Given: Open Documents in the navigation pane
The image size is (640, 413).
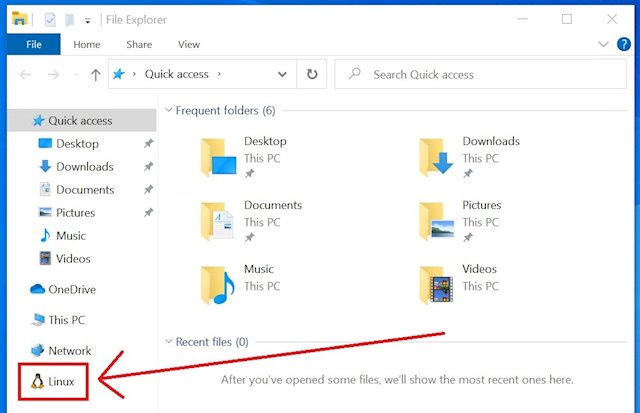Looking at the screenshot, I should [x=85, y=190].
